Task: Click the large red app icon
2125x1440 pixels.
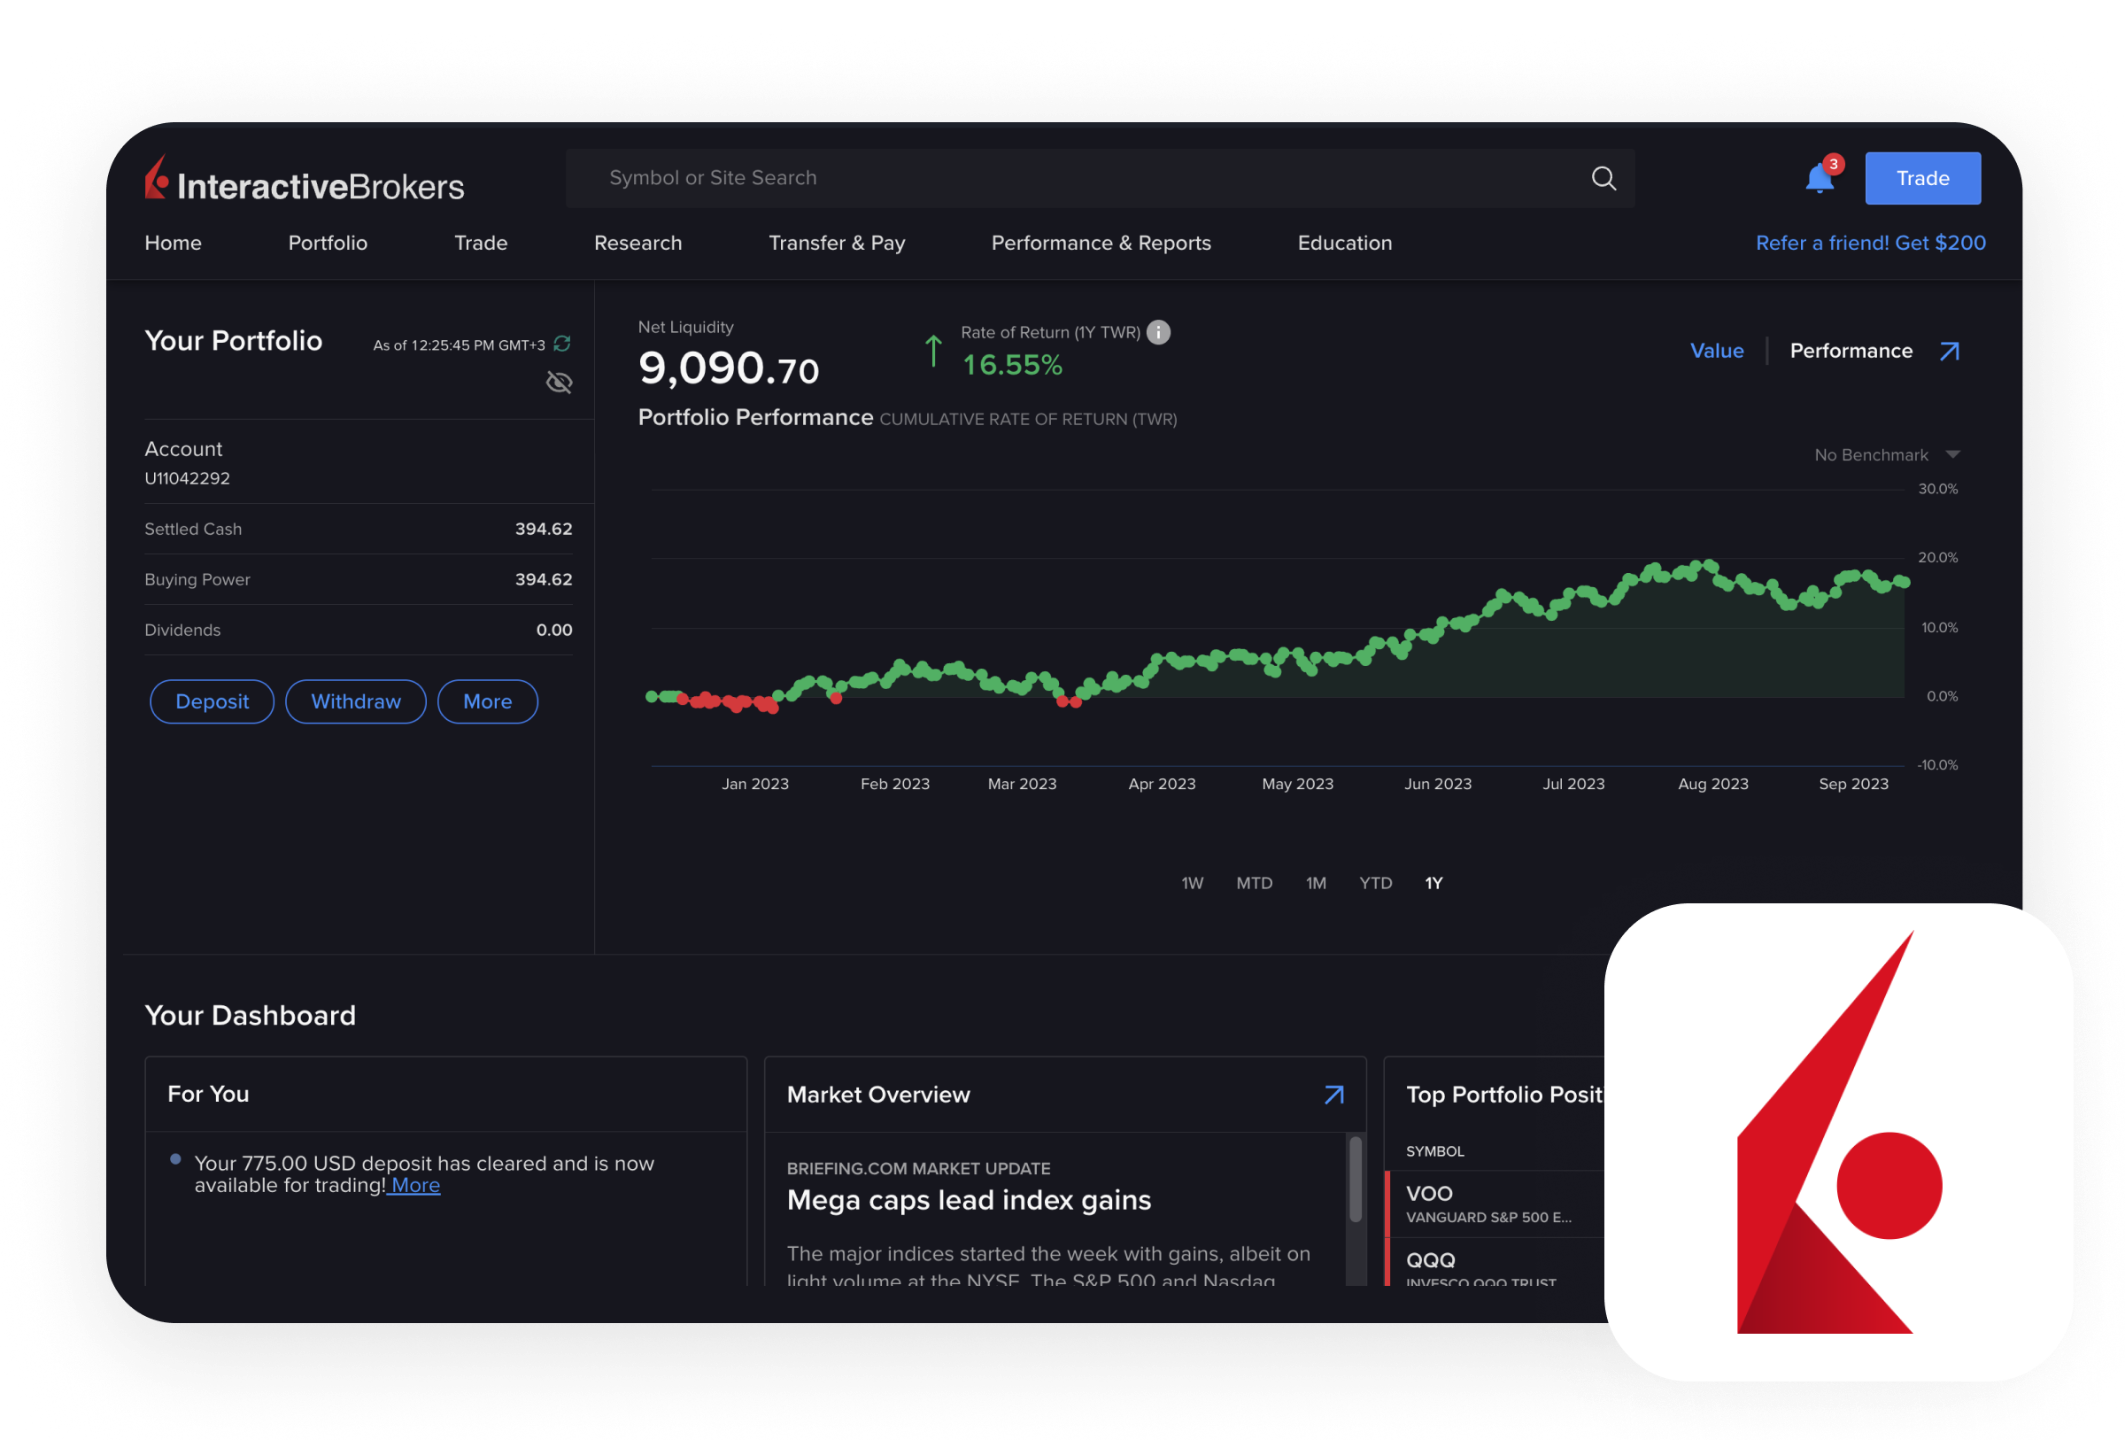Action: pyautogui.click(x=1838, y=1142)
